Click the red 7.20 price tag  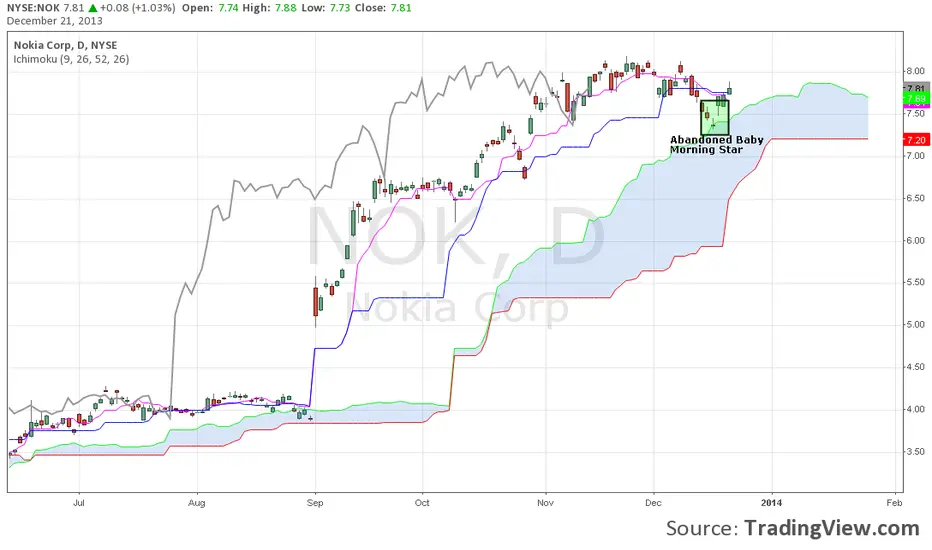coord(916,140)
